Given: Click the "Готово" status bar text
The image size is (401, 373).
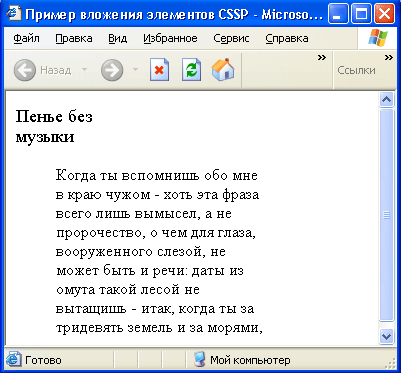Looking at the screenshot, I should 43,360.
